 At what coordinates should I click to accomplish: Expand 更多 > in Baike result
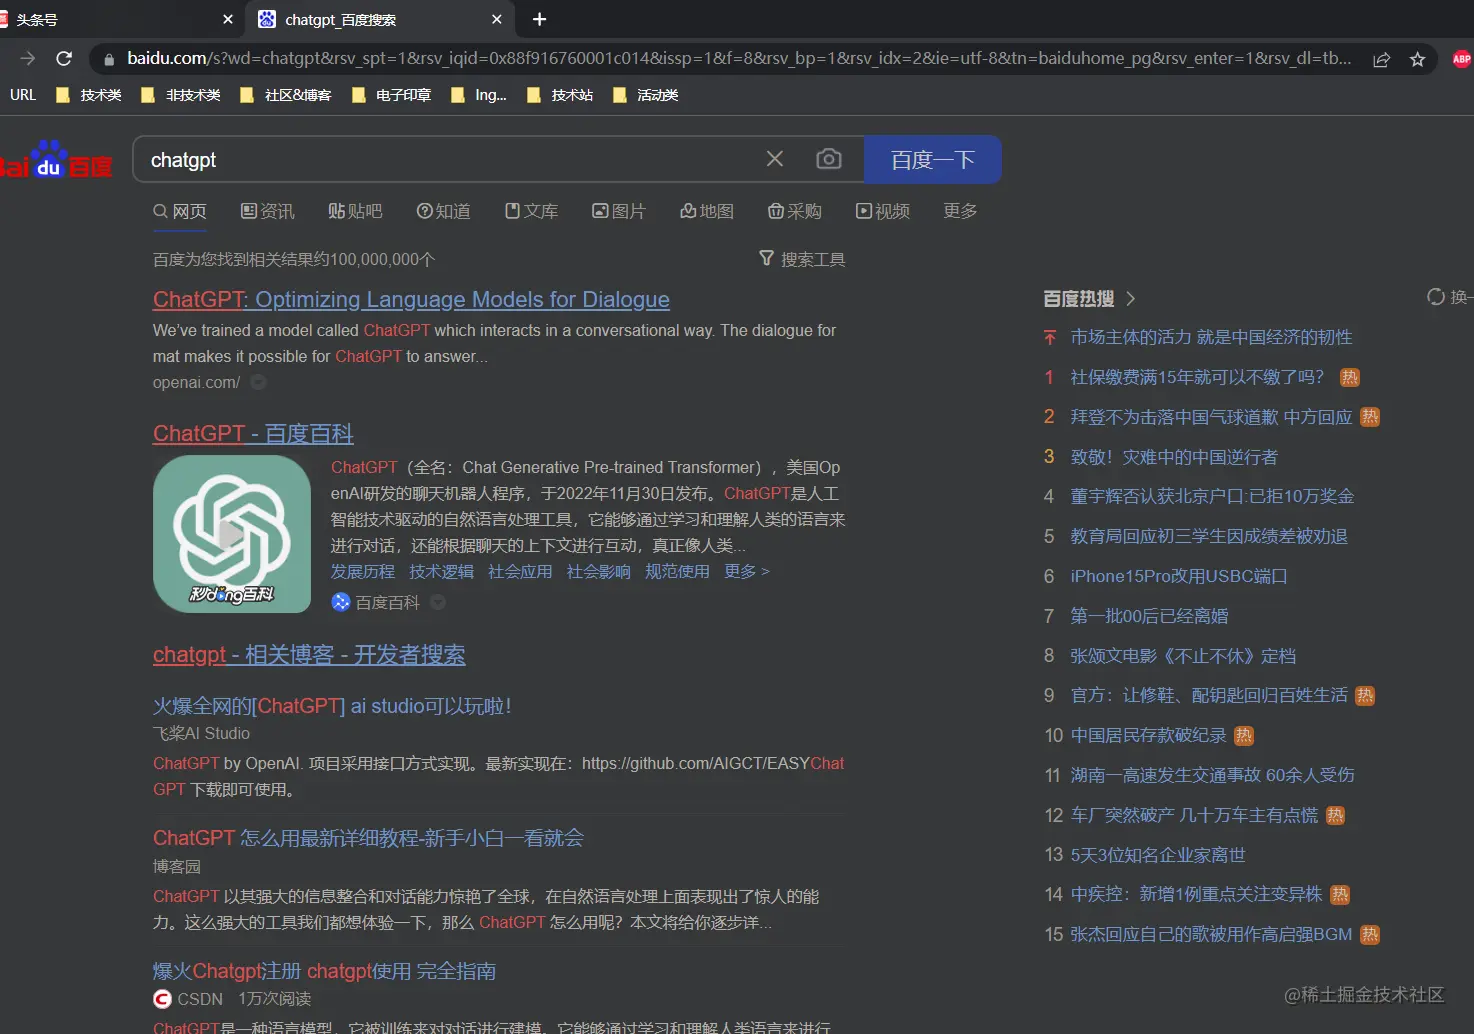point(747,571)
